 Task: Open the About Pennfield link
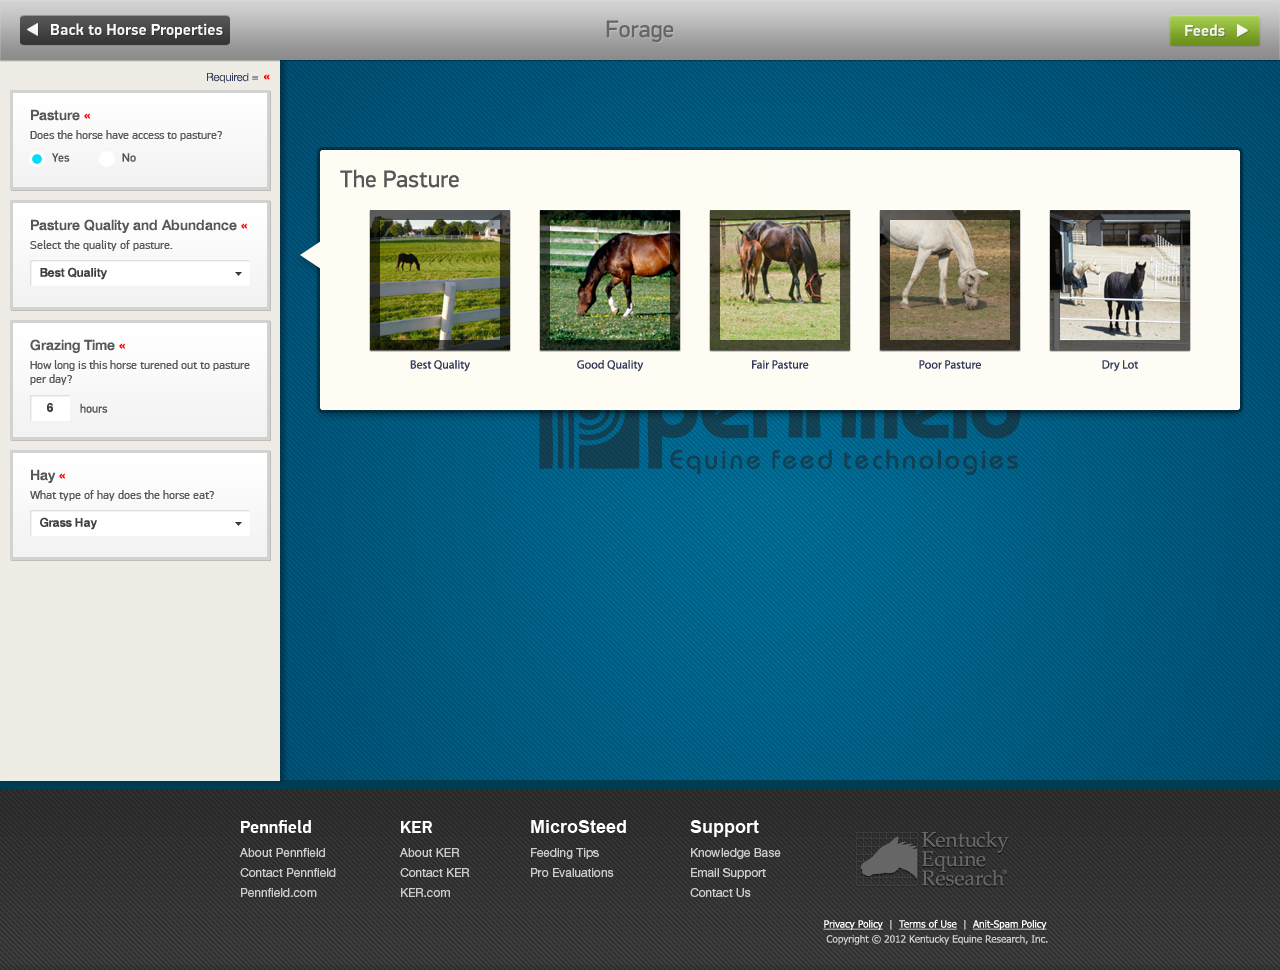[x=282, y=853]
